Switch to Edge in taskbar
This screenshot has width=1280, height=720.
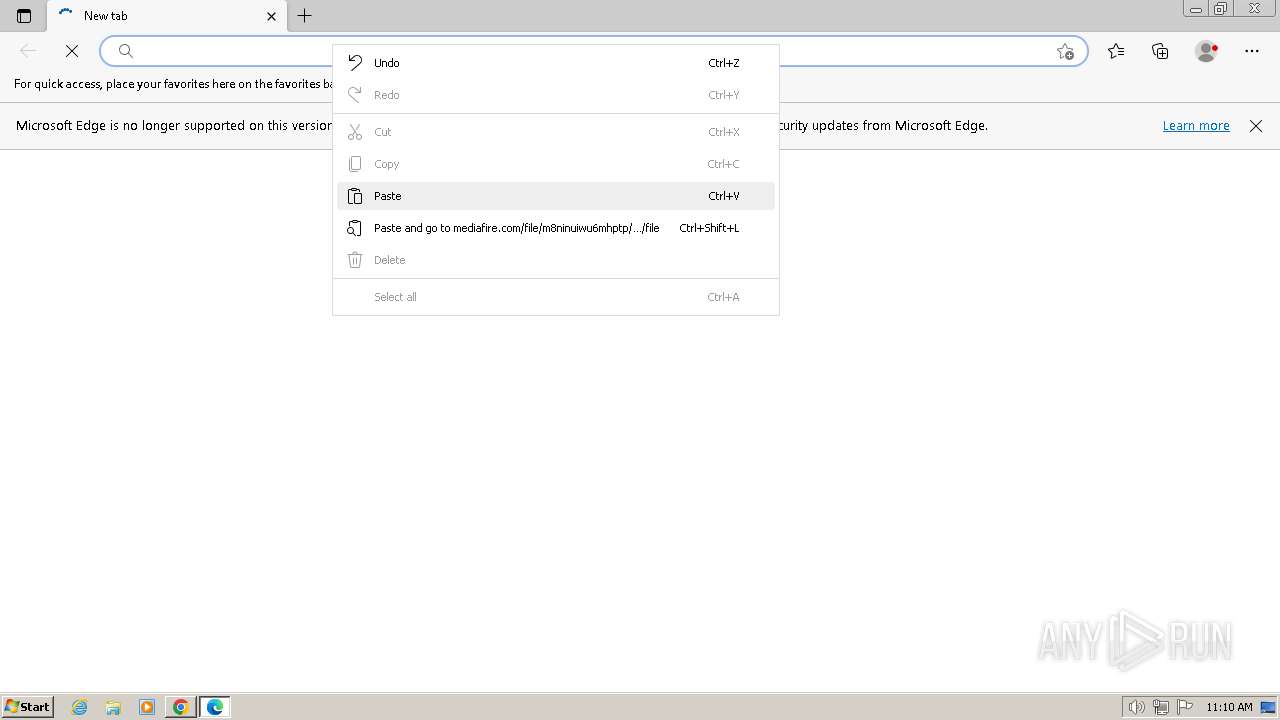215,707
